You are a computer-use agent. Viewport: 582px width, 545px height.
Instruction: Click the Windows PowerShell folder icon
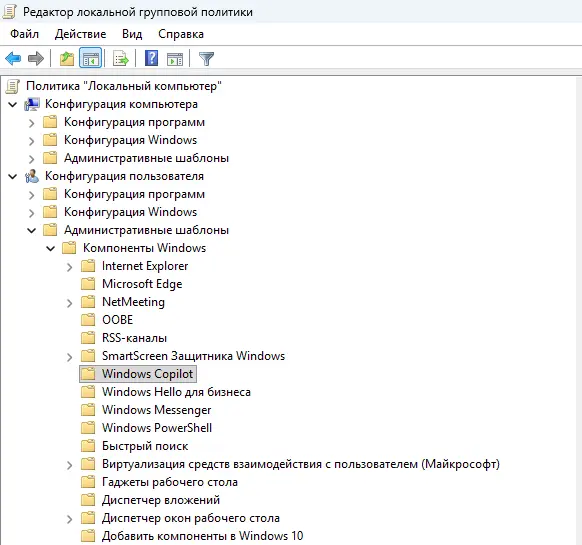click(88, 428)
